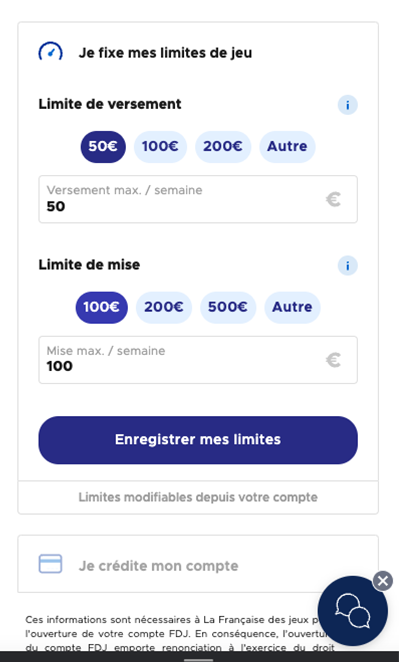Image resolution: width=399 pixels, height=663 pixels.
Task: Select the 50€ deposit limit
Action: click(x=103, y=147)
